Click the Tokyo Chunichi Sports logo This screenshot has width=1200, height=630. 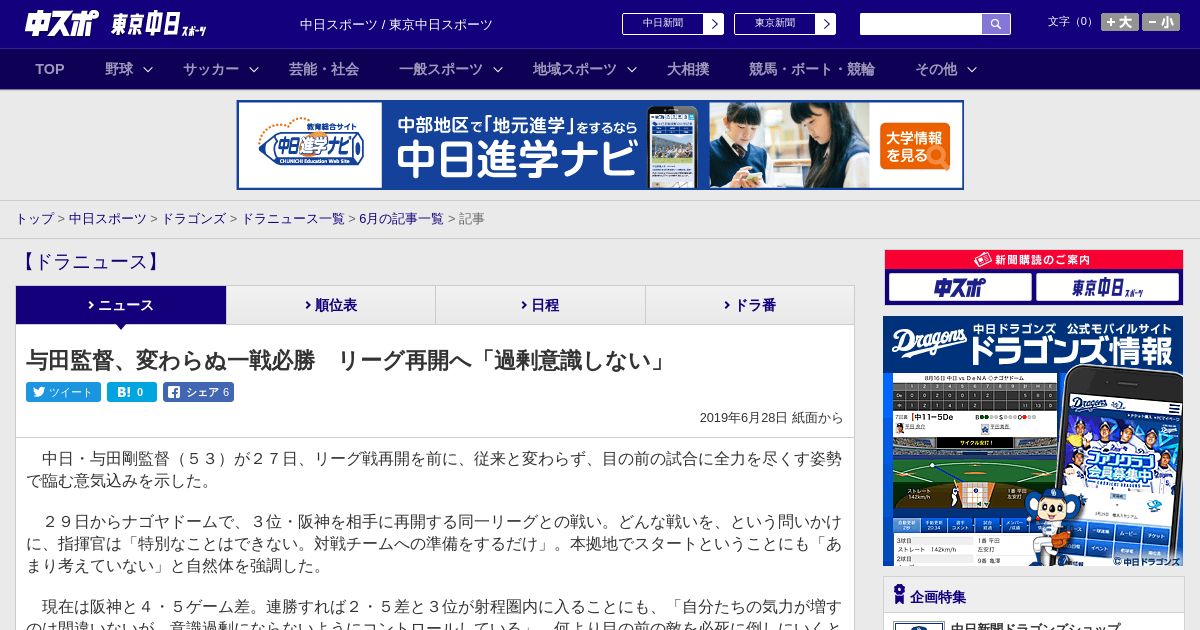click(x=159, y=23)
